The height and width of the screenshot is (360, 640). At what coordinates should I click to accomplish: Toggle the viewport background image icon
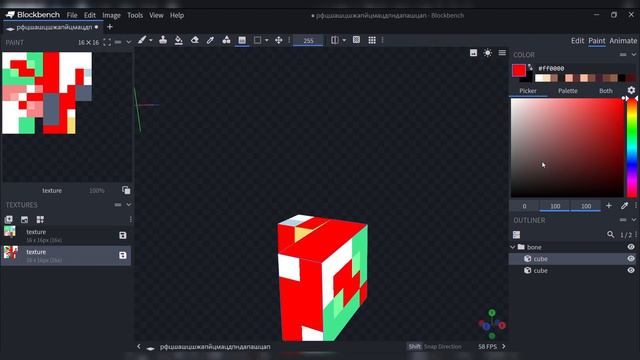pos(473,53)
